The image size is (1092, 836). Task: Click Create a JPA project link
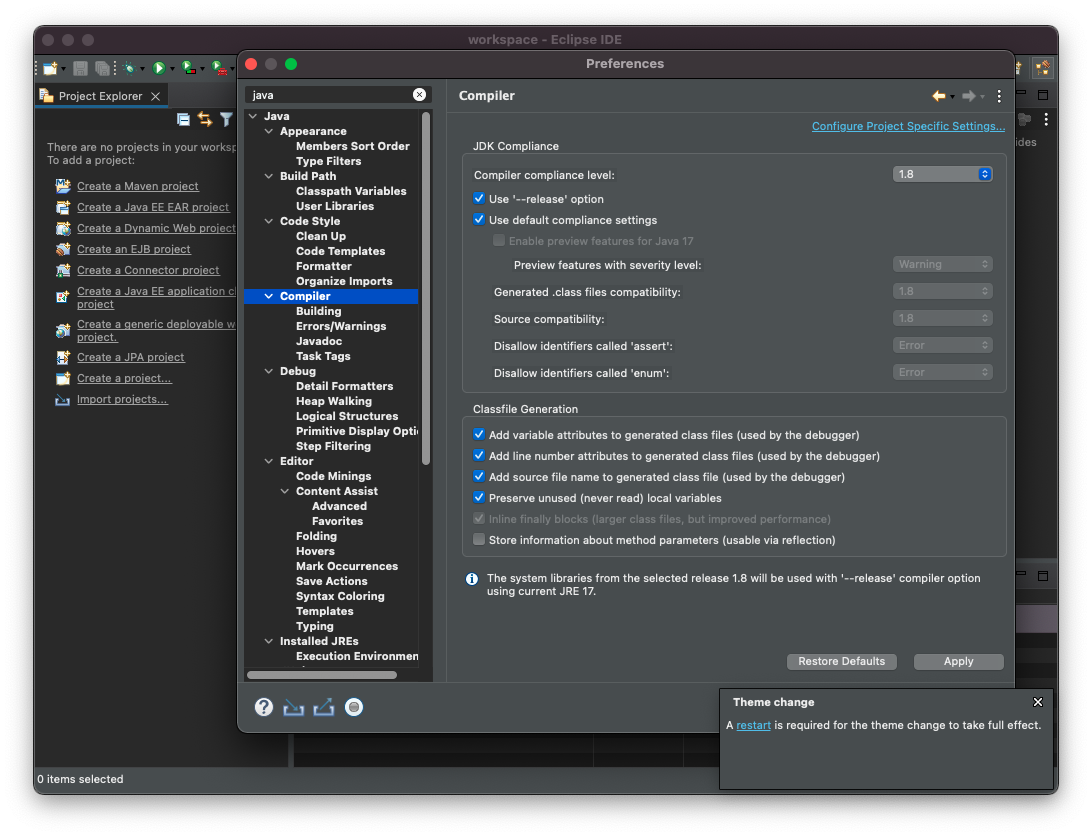coord(130,357)
